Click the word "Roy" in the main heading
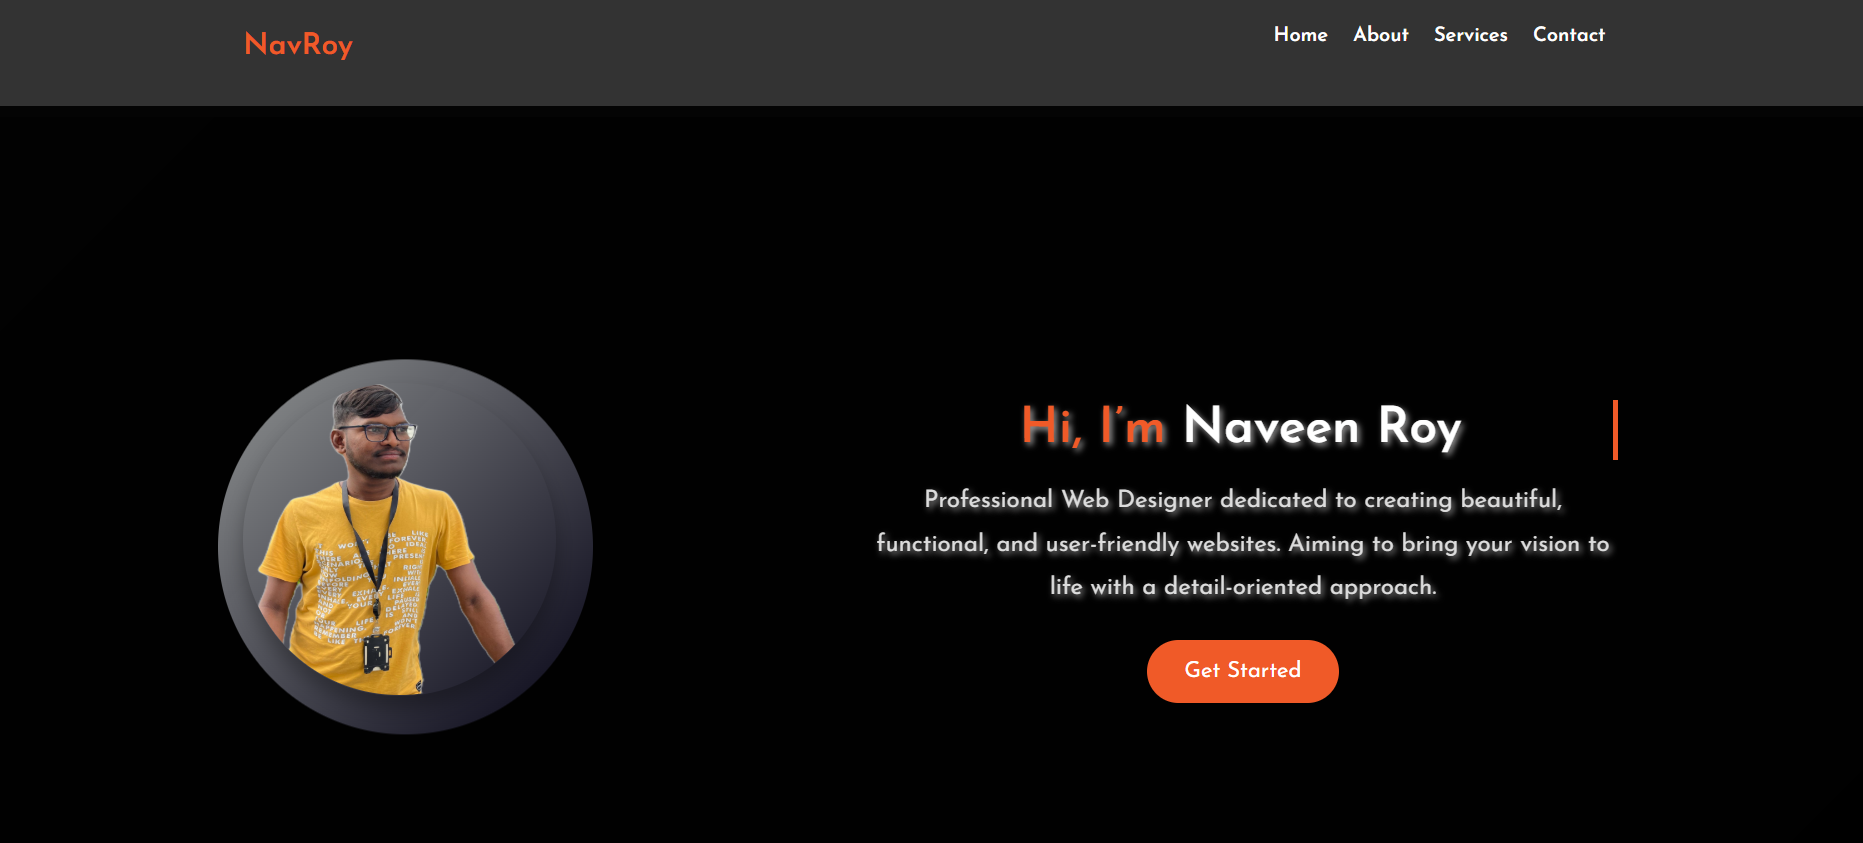The image size is (1863, 843). [1419, 427]
